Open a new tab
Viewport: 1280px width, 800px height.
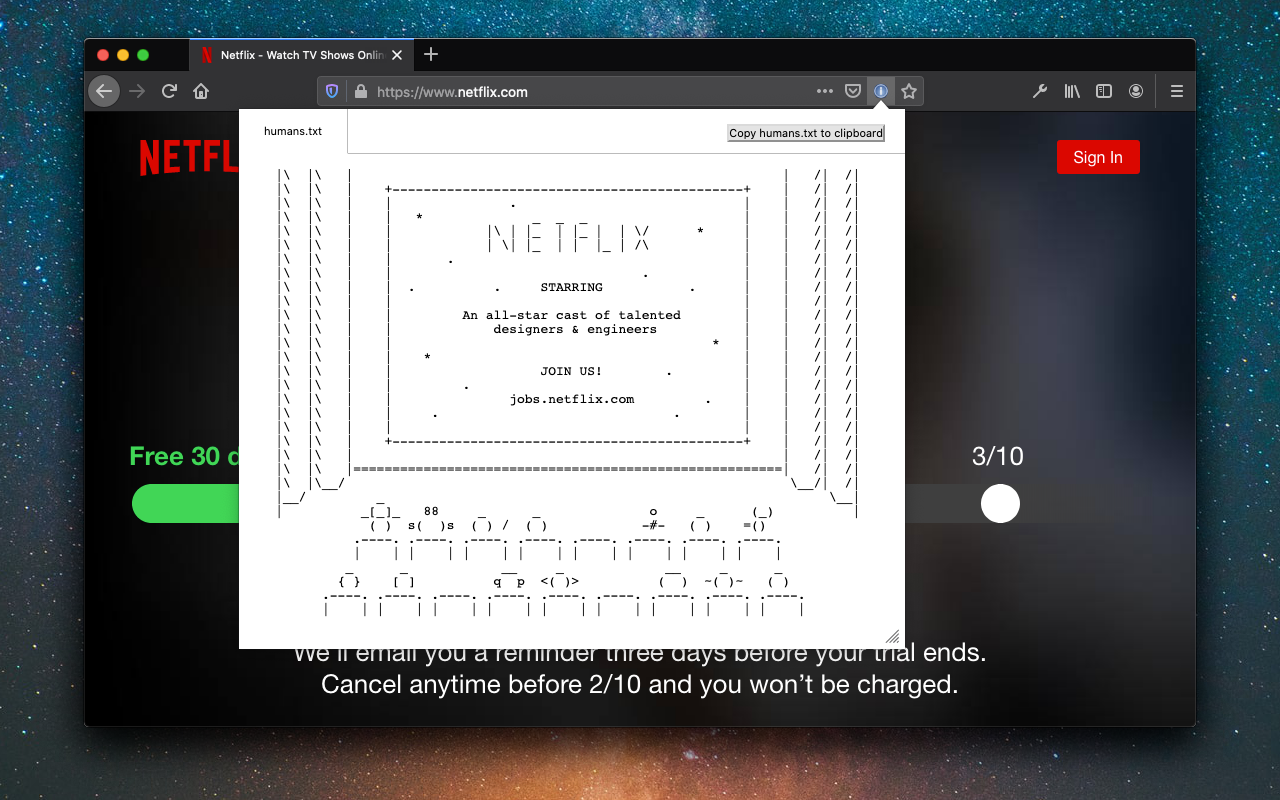(431, 54)
